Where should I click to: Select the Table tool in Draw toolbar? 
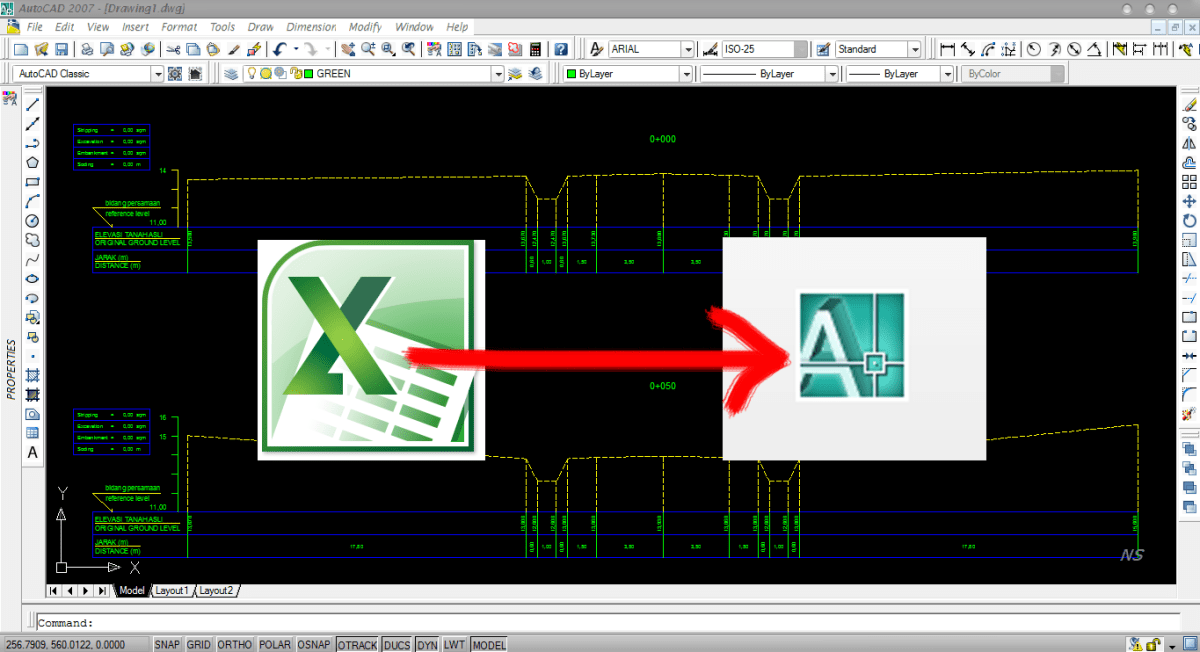(32, 433)
